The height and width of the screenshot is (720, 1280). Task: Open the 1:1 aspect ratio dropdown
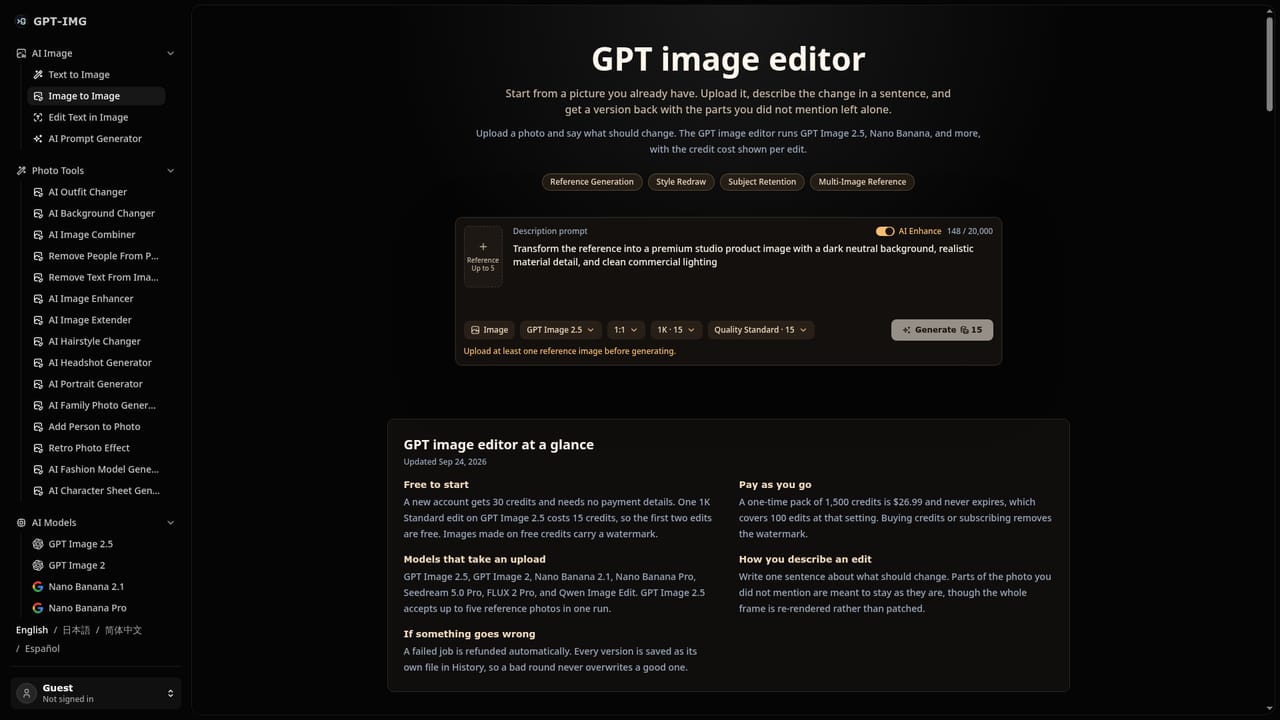pos(626,330)
